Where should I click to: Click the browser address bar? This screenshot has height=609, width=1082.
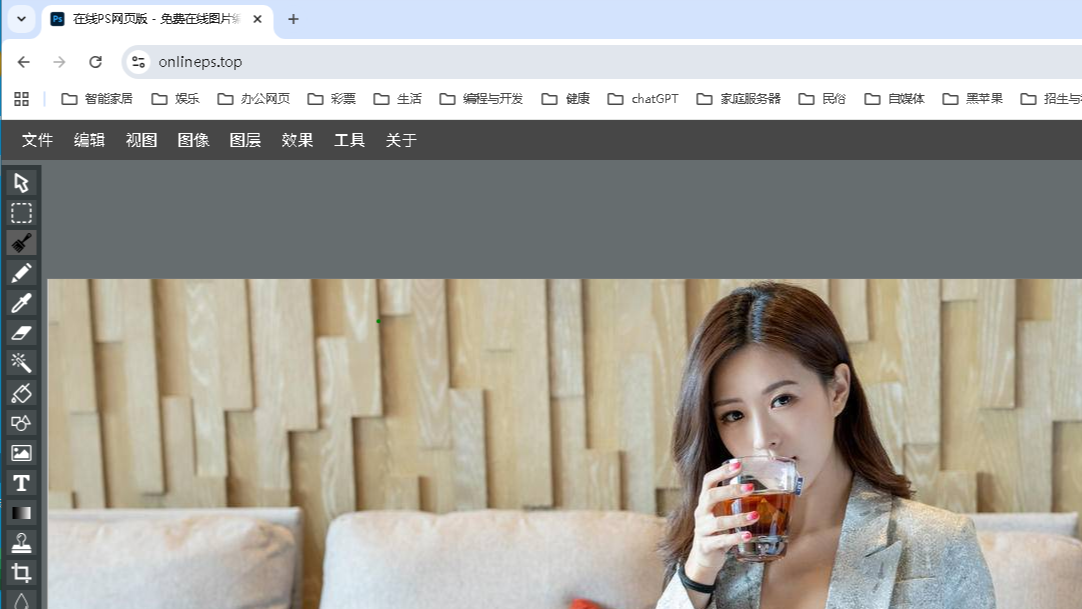tap(200, 61)
